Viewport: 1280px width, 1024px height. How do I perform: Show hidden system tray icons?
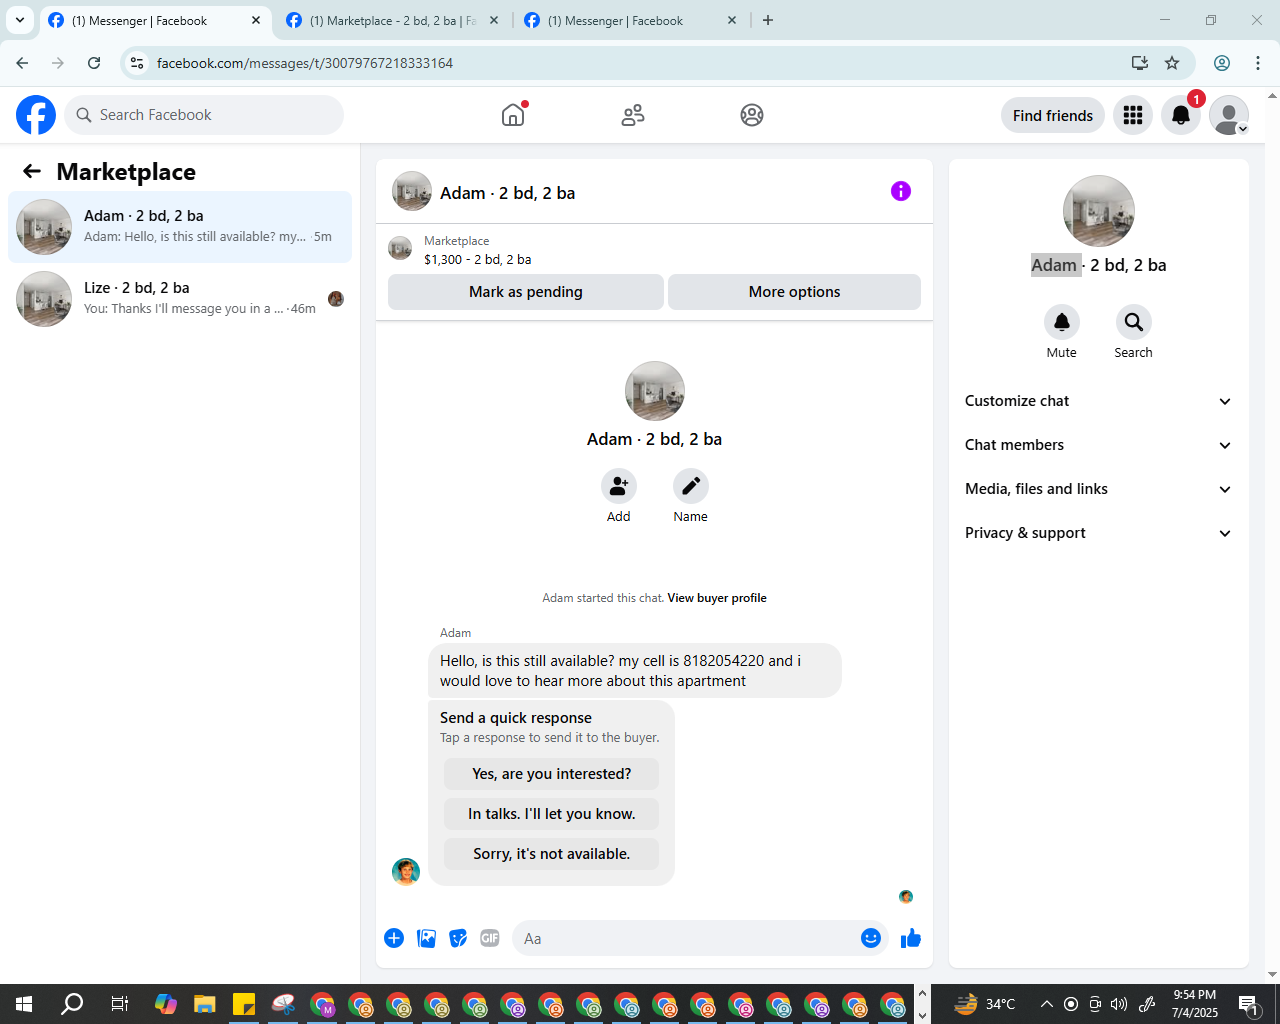pyautogui.click(x=1046, y=1004)
